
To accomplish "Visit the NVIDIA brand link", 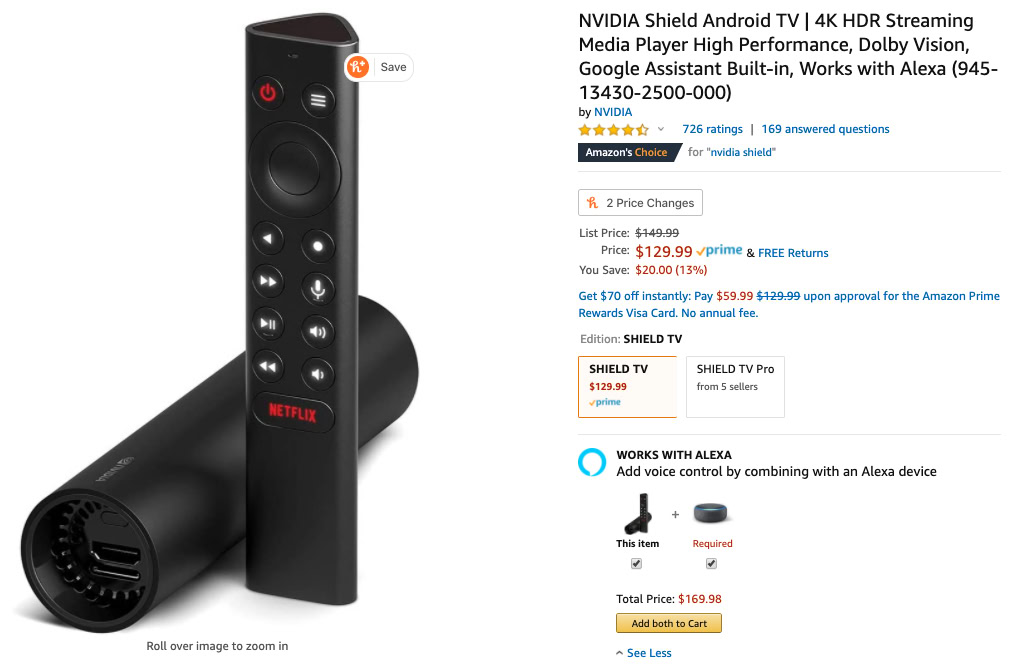I will [613, 112].
